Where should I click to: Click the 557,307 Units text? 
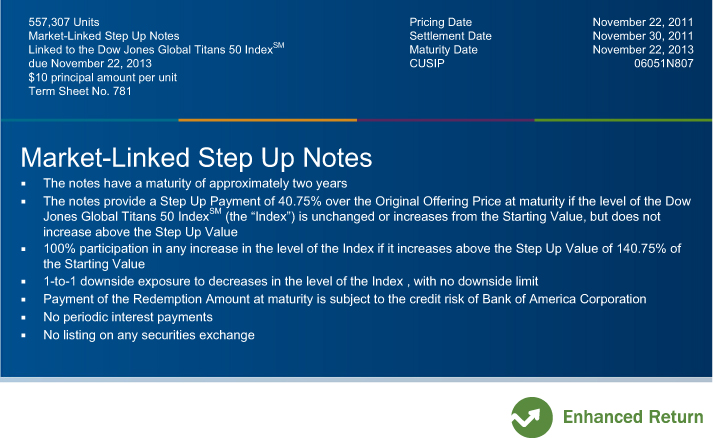[64, 22]
